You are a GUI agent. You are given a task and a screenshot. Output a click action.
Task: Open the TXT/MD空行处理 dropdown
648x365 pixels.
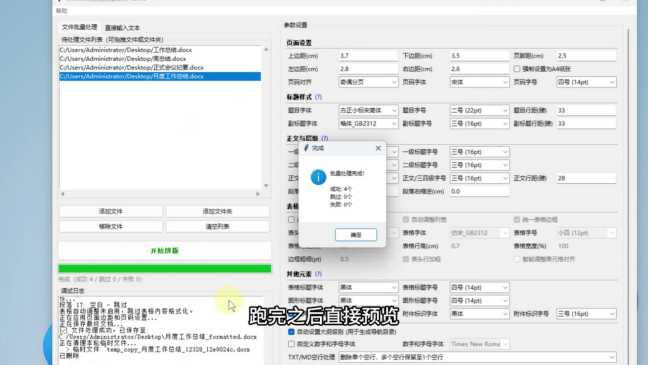click(477, 357)
